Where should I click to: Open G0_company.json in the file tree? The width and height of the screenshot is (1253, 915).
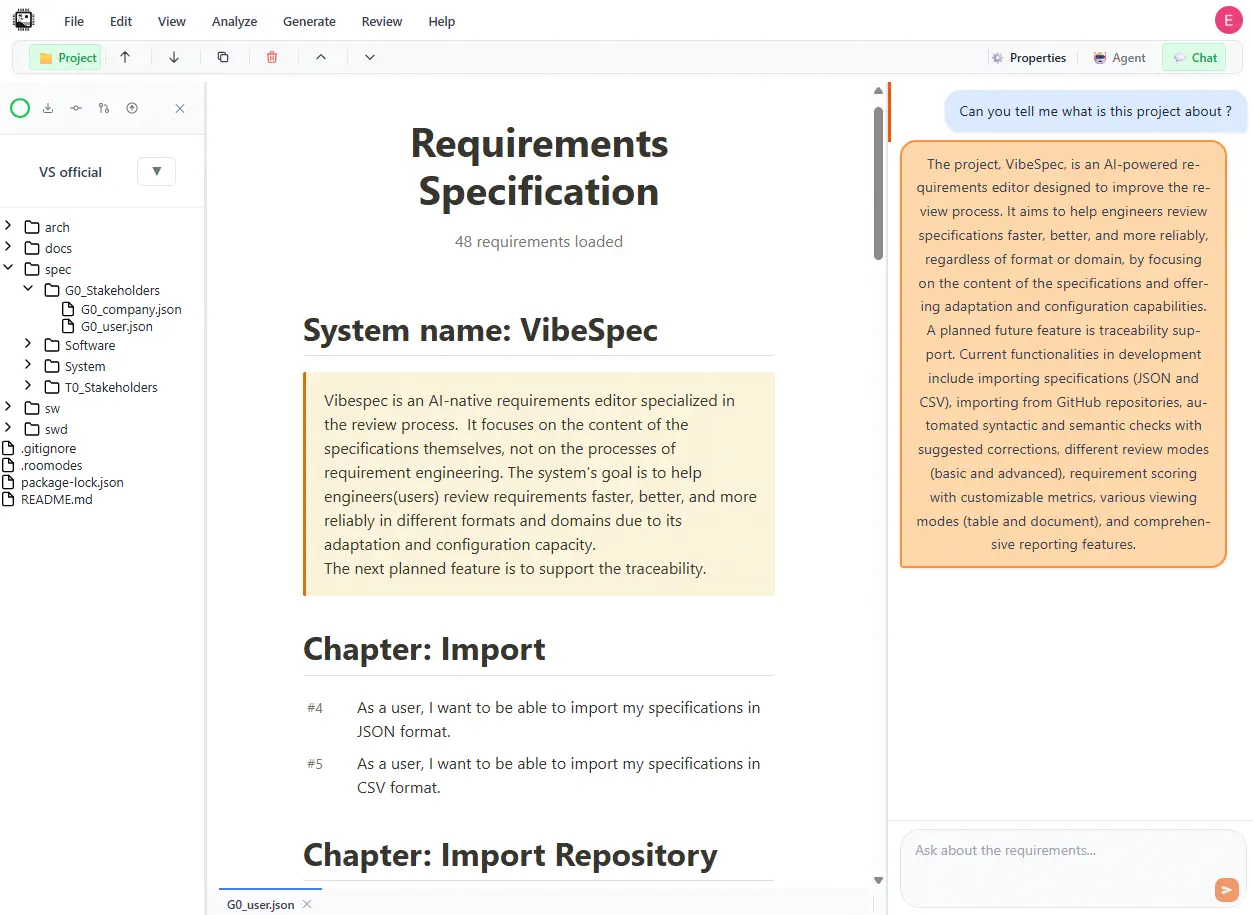(x=130, y=309)
